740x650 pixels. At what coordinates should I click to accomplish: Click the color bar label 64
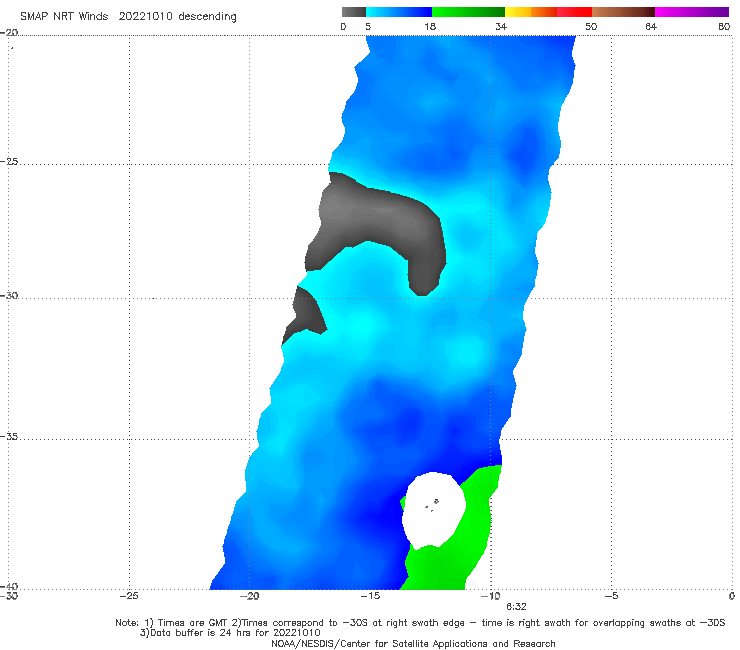[651, 26]
